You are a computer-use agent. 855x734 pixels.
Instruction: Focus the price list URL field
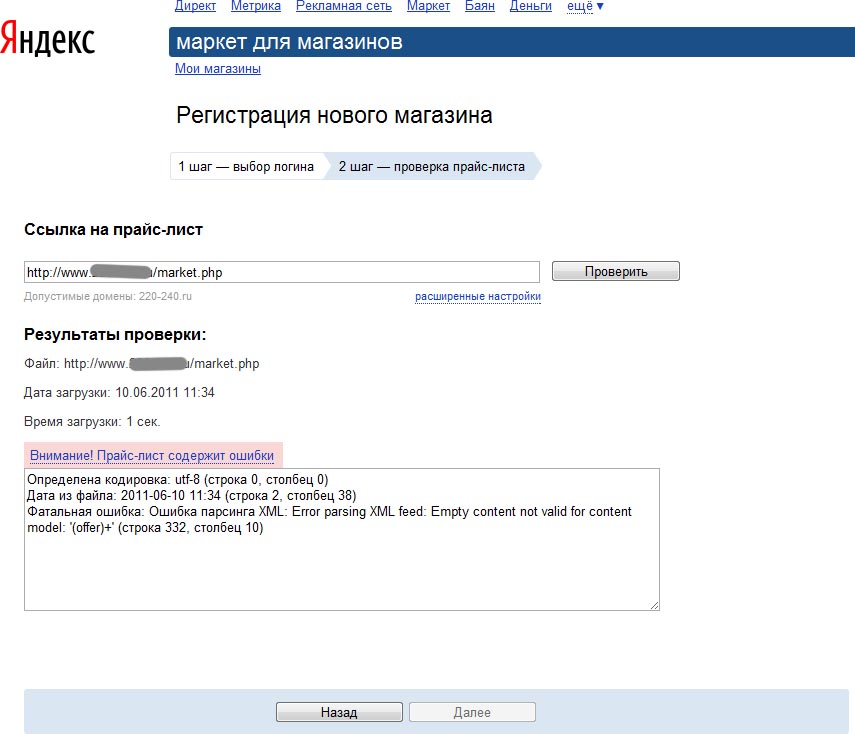pos(282,272)
